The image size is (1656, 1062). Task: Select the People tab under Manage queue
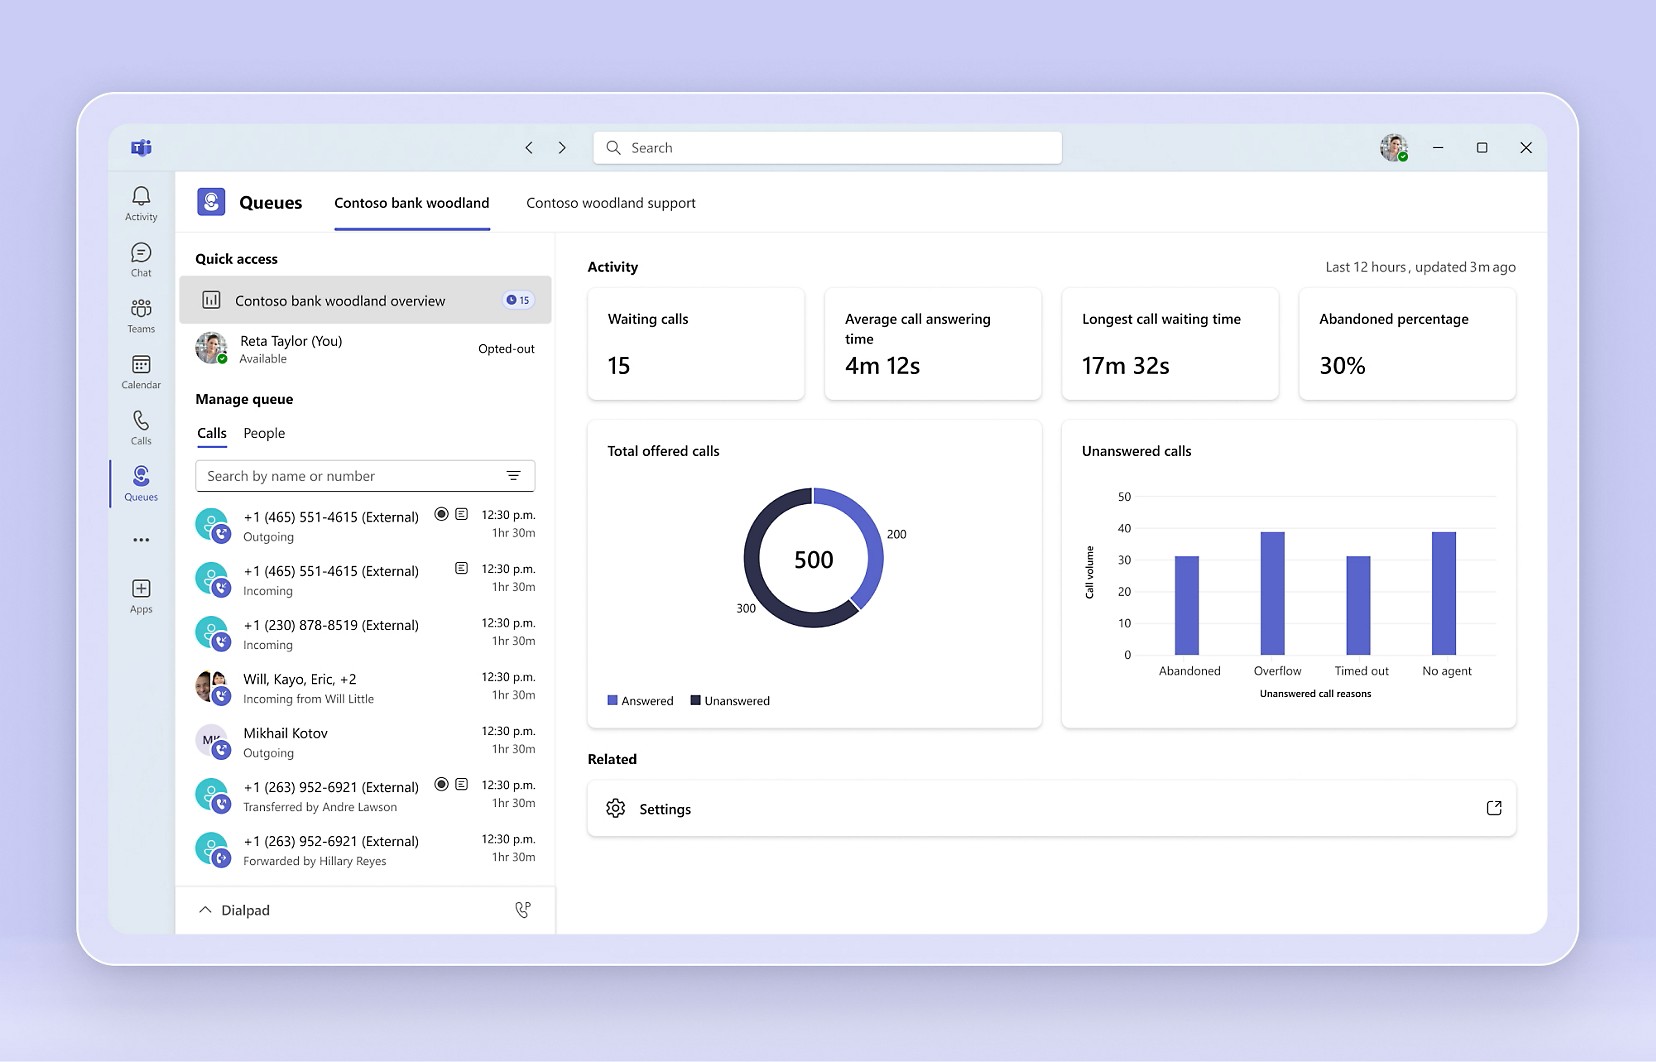click(264, 433)
